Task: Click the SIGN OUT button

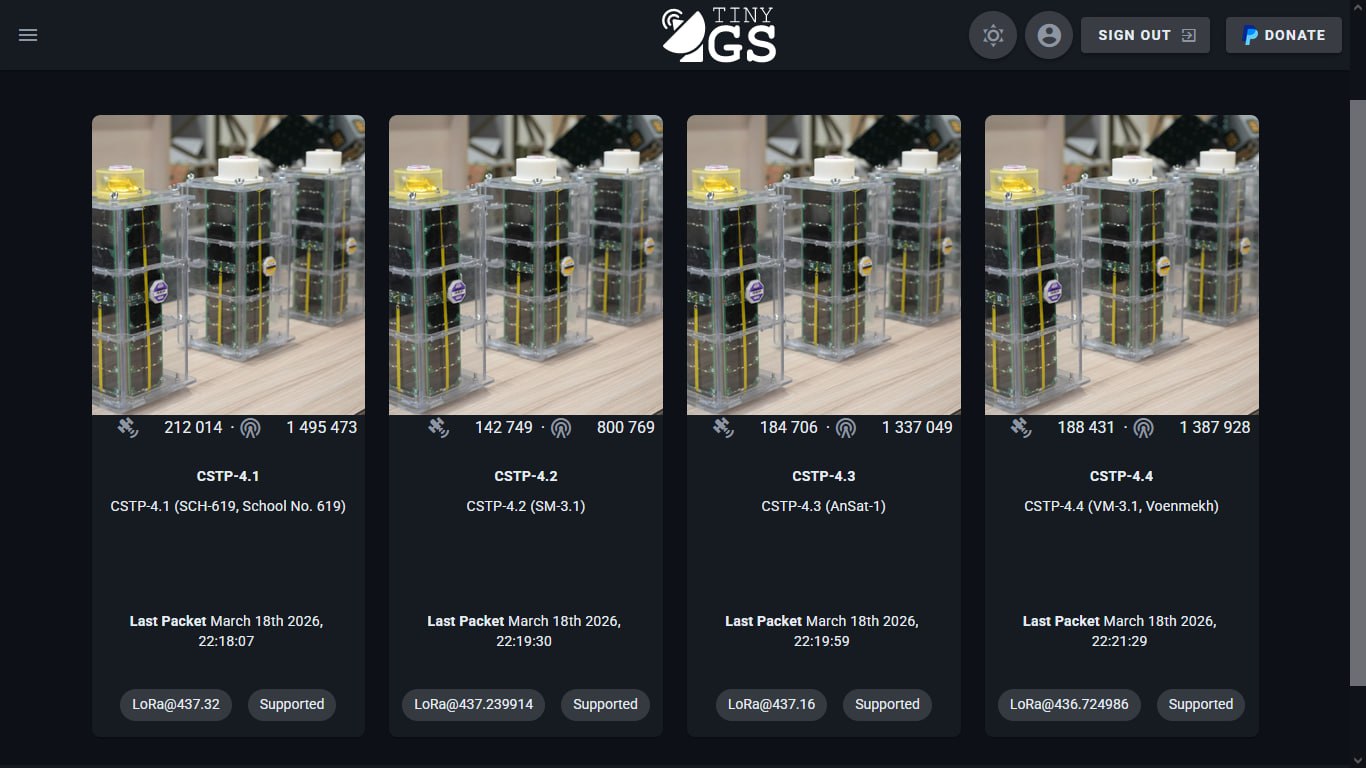Action: point(1146,35)
